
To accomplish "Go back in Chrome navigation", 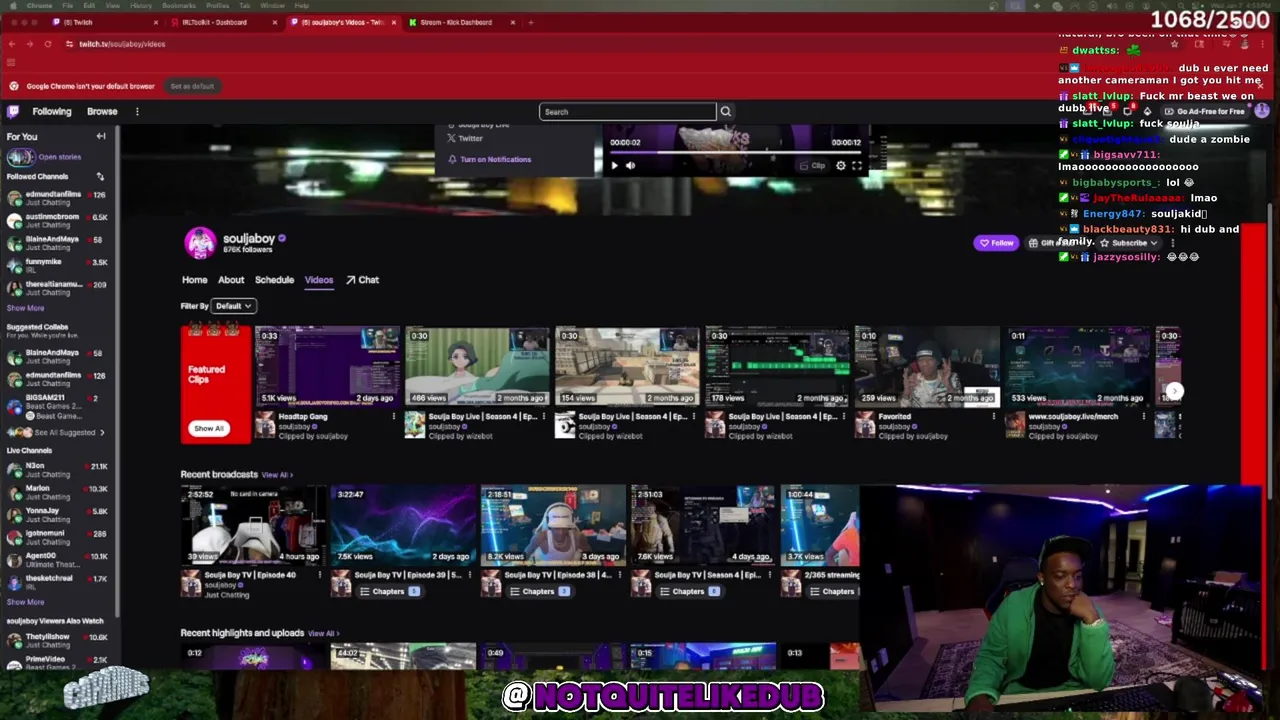I will (x=11, y=44).
